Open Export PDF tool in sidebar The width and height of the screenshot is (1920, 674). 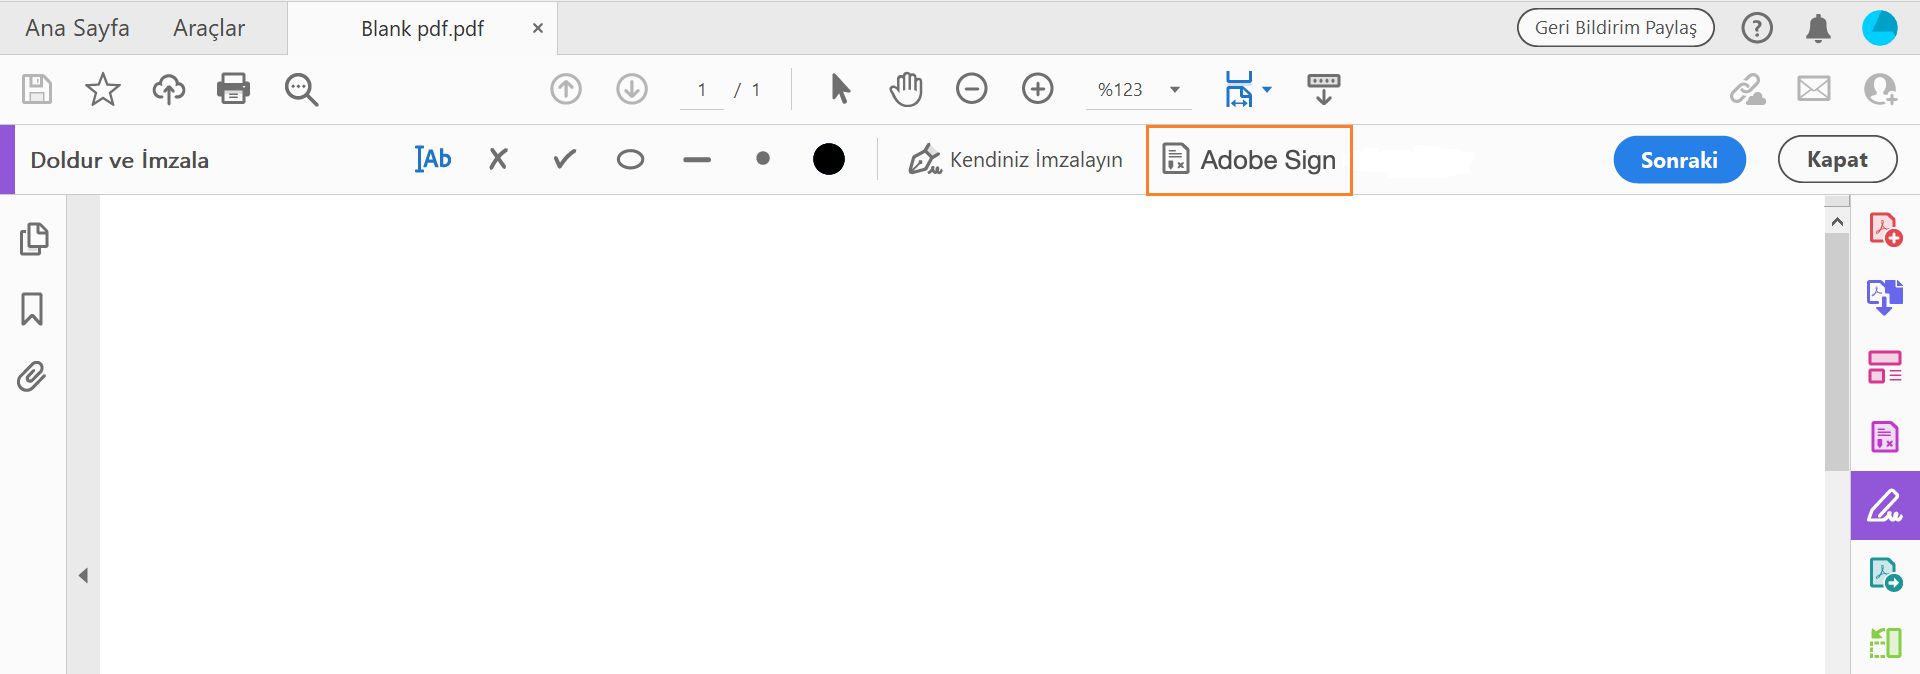[x=1885, y=297]
